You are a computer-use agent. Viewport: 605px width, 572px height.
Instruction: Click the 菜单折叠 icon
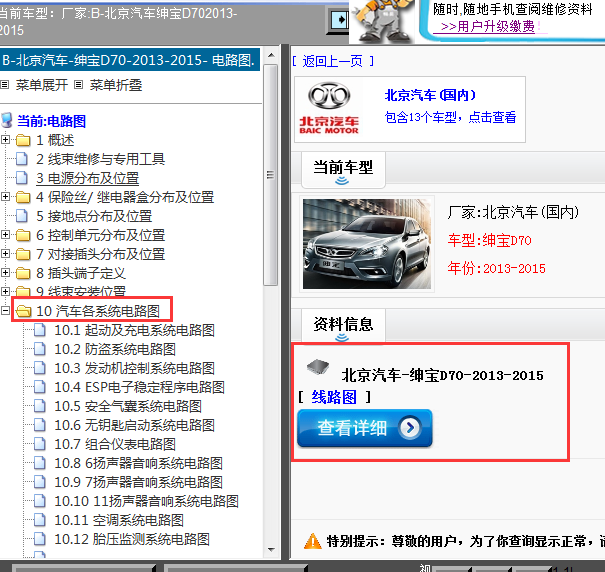point(78,85)
